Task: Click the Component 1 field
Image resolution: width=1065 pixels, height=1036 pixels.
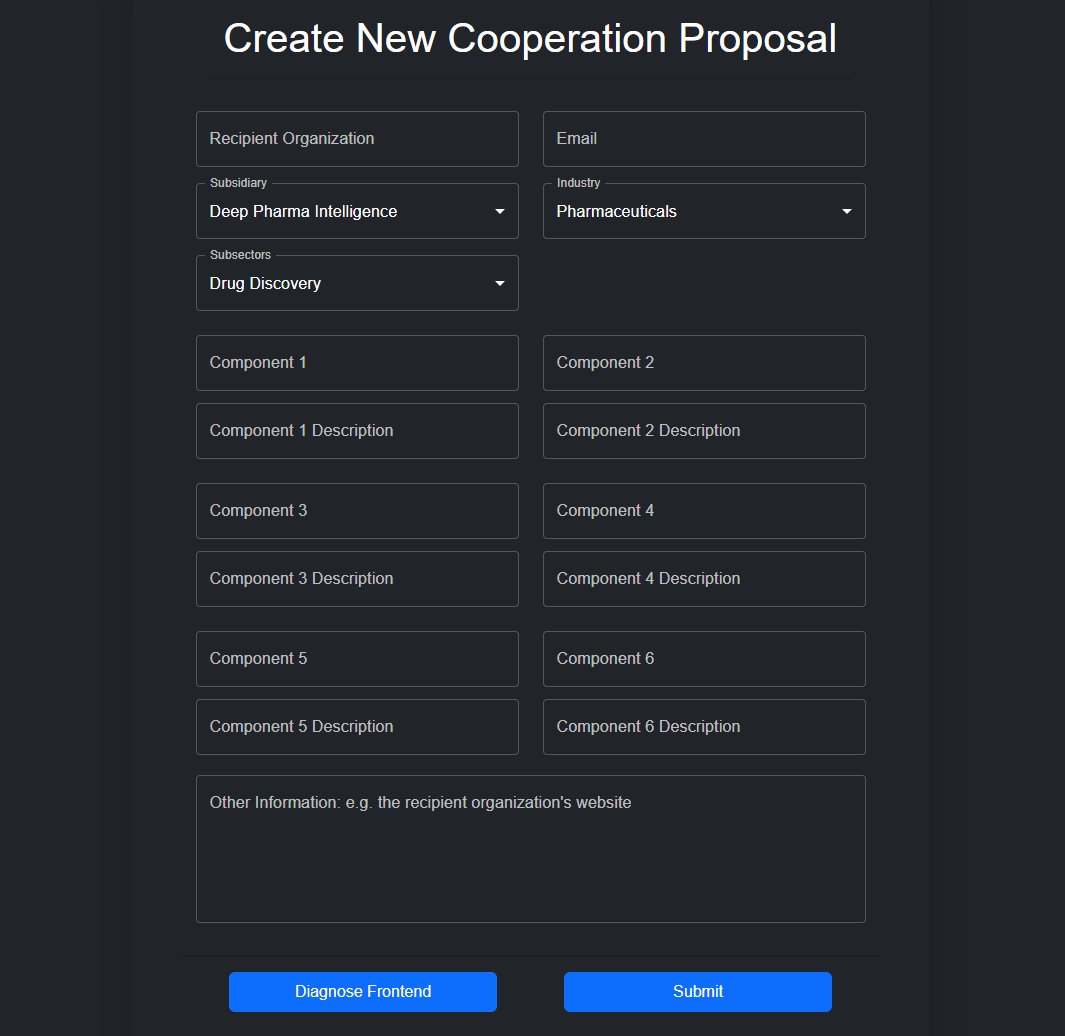Action: tap(357, 363)
